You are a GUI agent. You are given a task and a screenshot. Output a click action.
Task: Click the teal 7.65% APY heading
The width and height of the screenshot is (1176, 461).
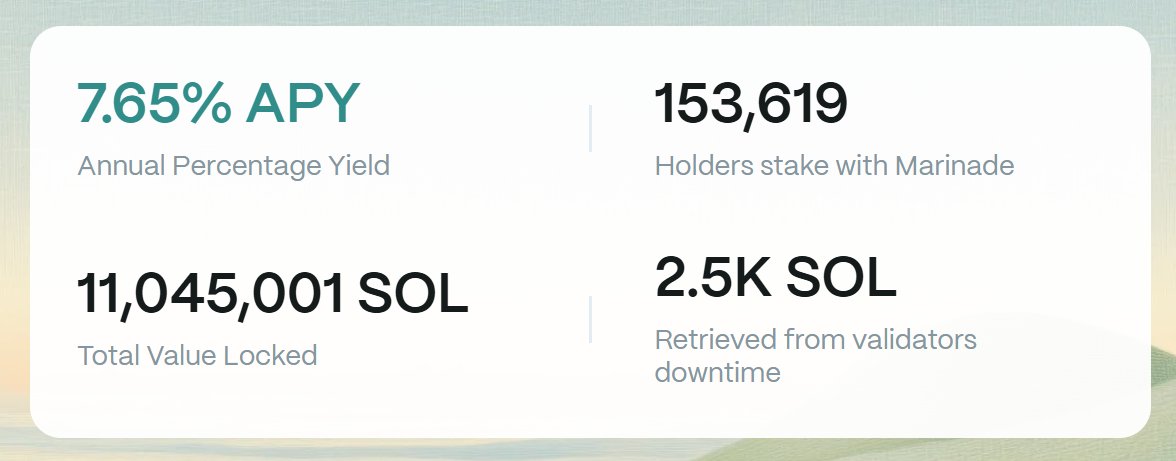[x=218, y=103]
